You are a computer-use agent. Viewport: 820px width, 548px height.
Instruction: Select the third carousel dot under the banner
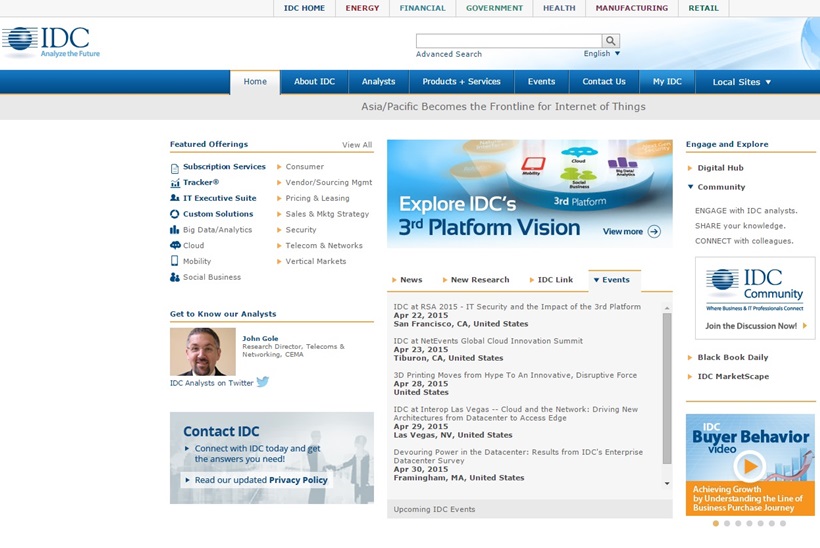click(x=738, y=523)
